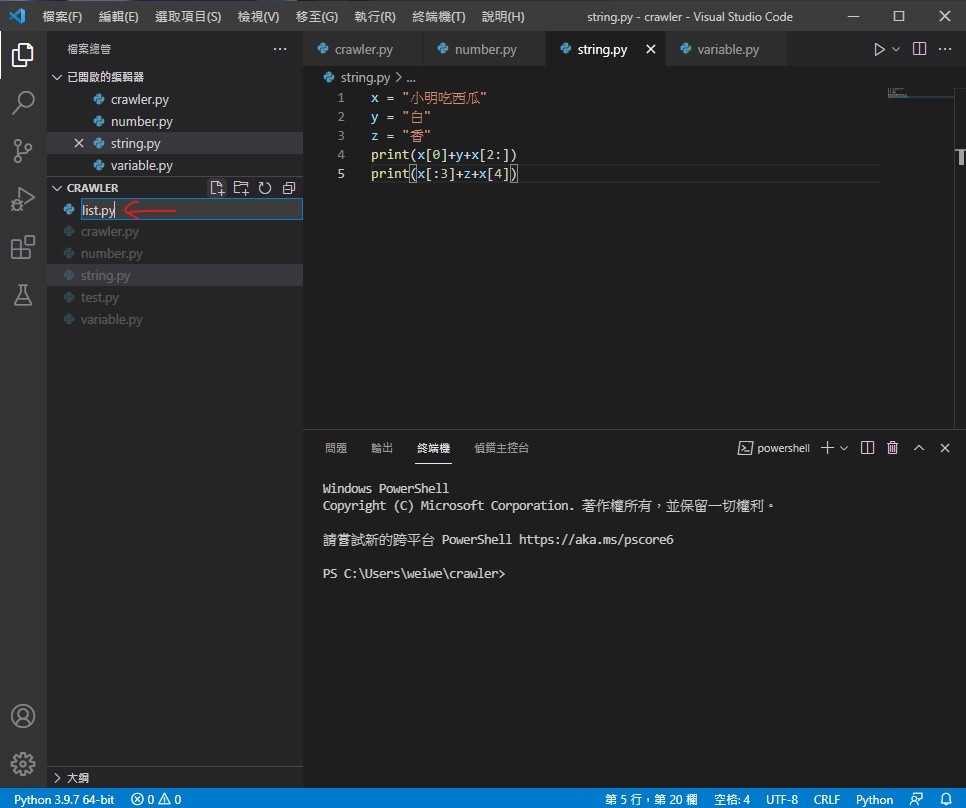The height and width of the screenshot is (808, 966).
Task: Maximize the terminal panel size
Action: tap(919, 448)
